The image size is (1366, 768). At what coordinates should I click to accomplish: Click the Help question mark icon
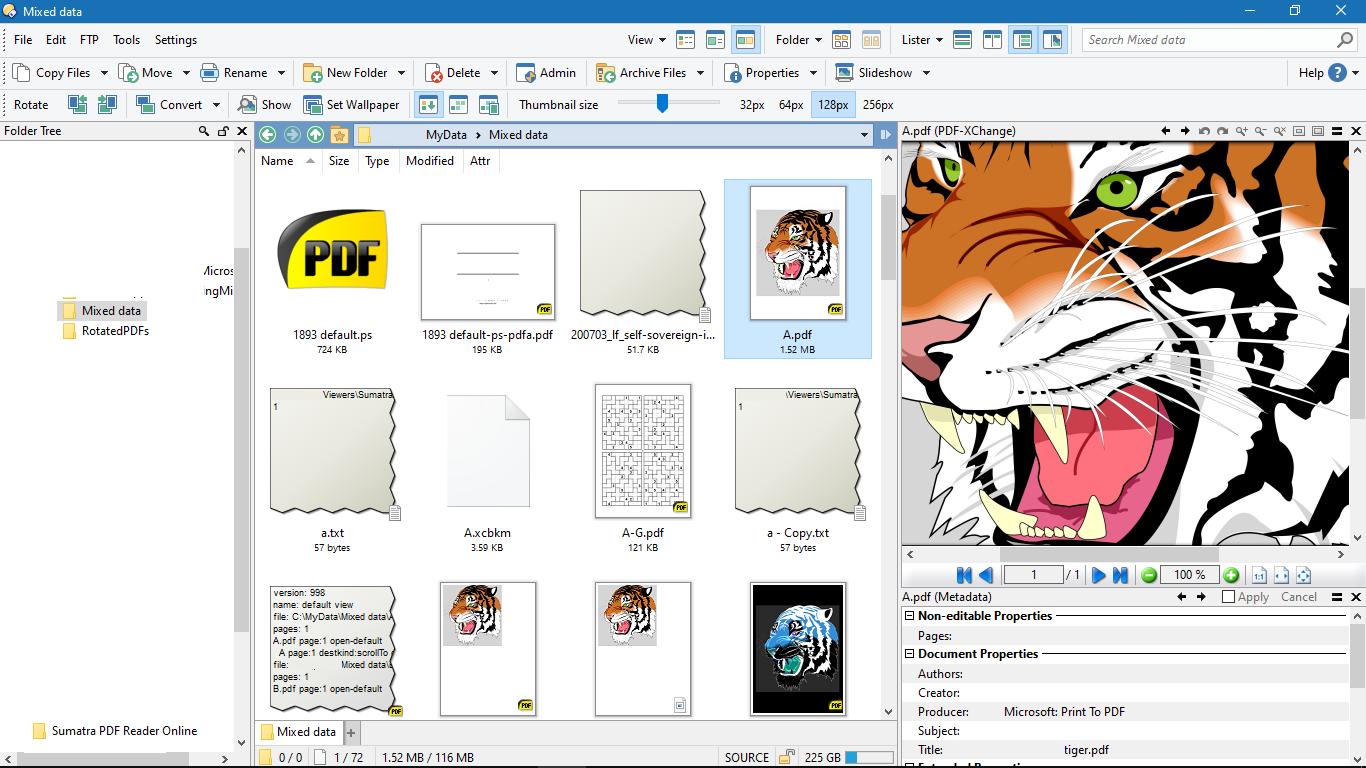click(1337, 72)
